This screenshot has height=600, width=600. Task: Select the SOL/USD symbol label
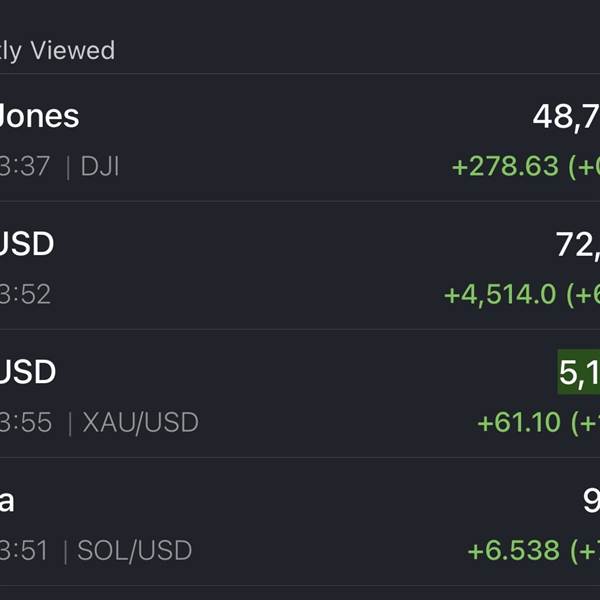pos(135,550)
